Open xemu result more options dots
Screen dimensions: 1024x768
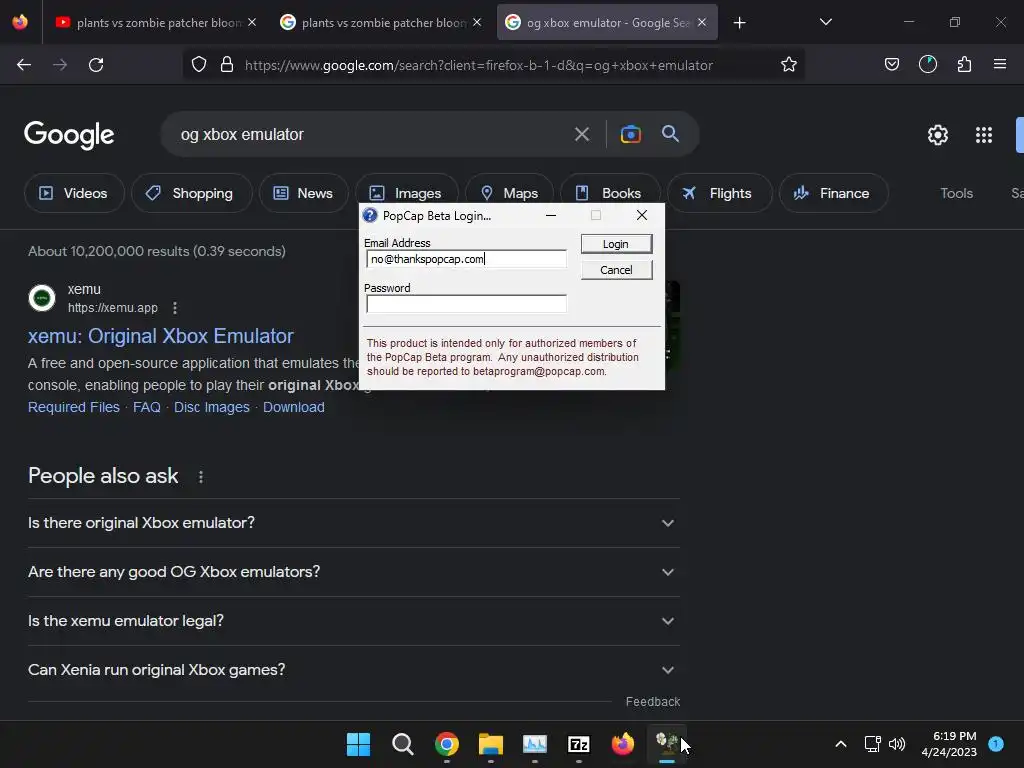click(174, 308)
